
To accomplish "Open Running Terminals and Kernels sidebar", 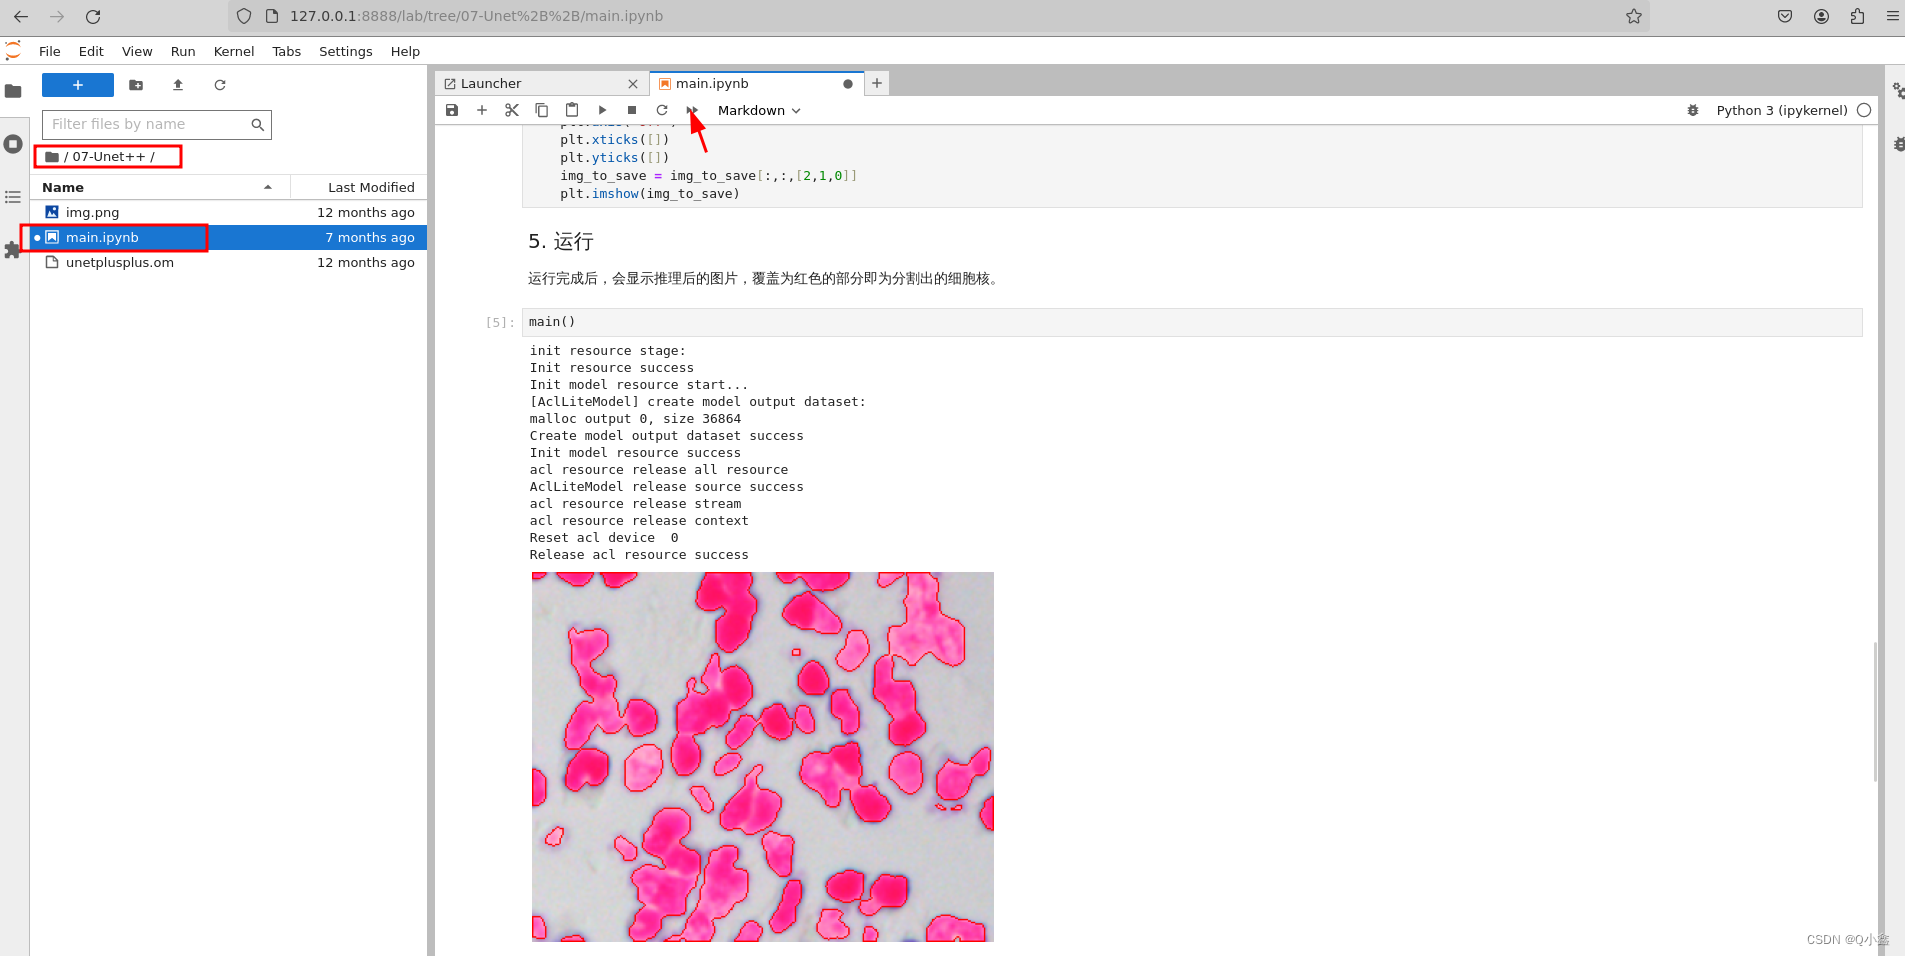I will pos(13,144).
